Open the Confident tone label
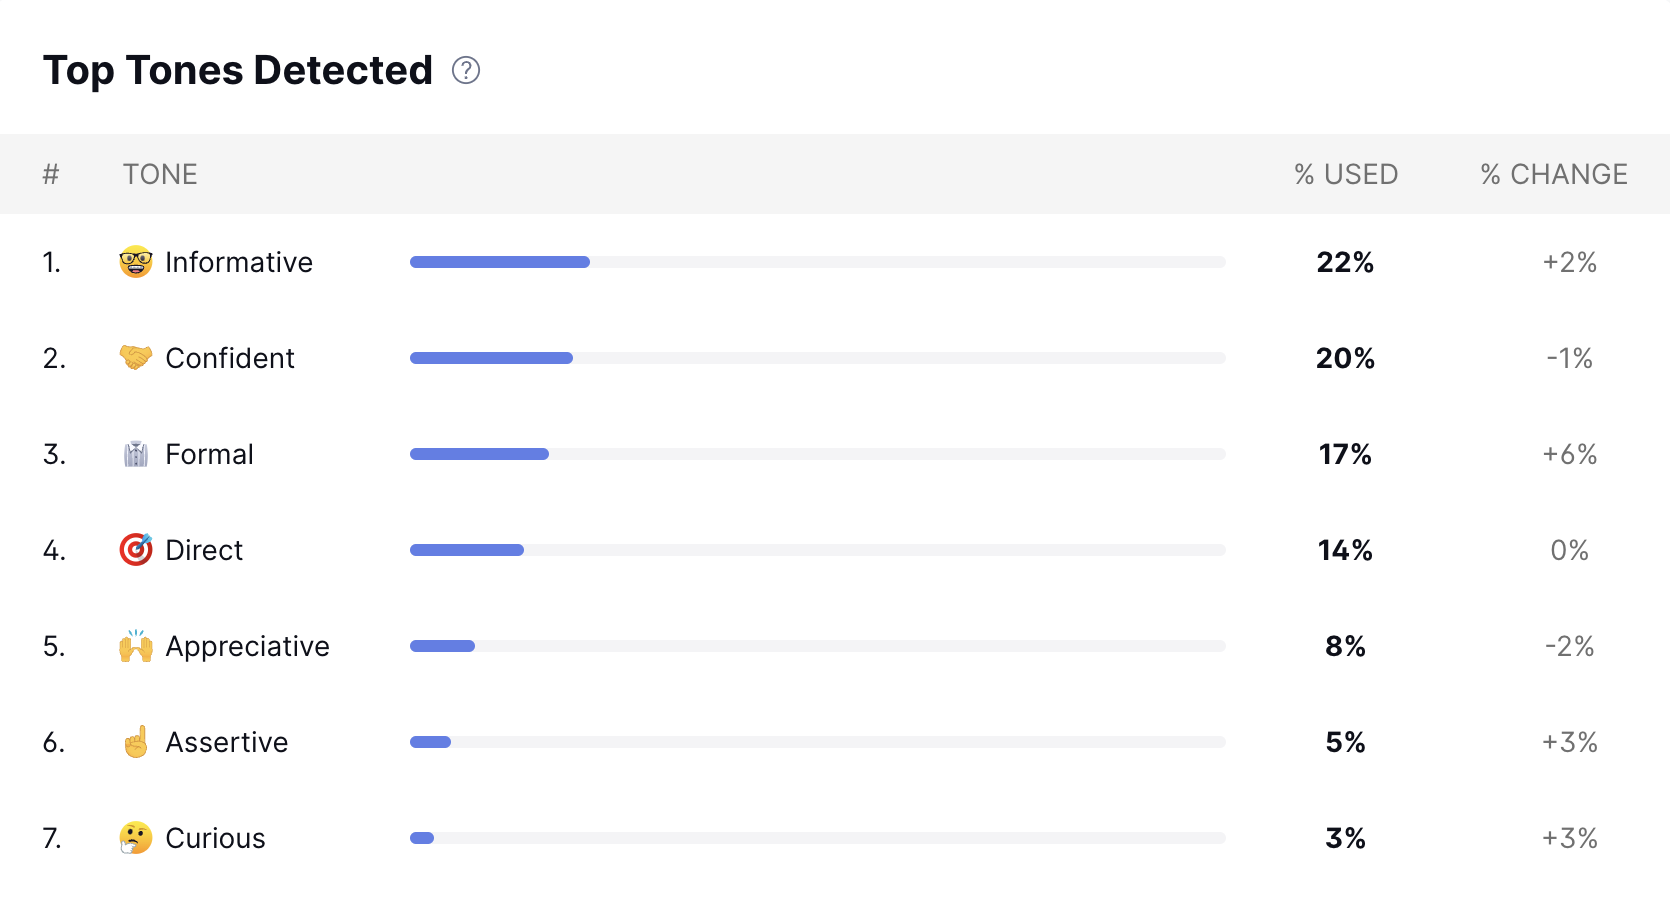Image resolution: width=1670 pixels, height=910 pixels. pos(230,358)
